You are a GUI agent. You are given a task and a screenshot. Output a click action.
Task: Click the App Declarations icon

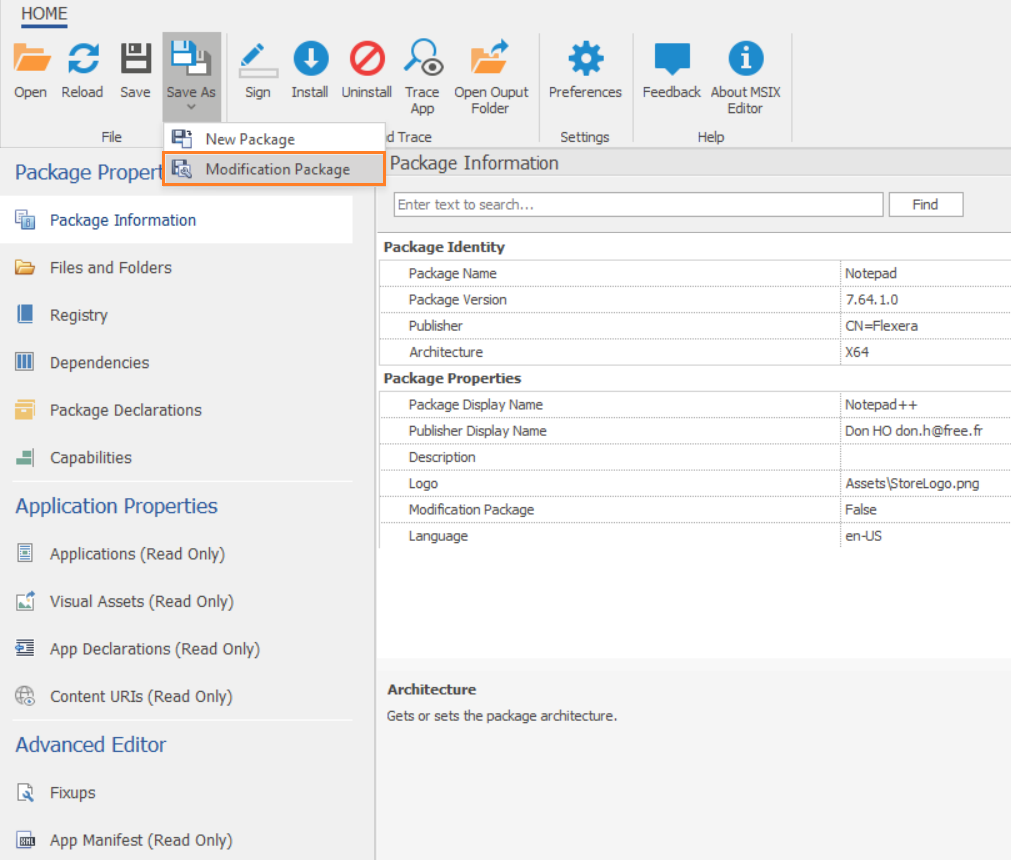click(25, 648)
